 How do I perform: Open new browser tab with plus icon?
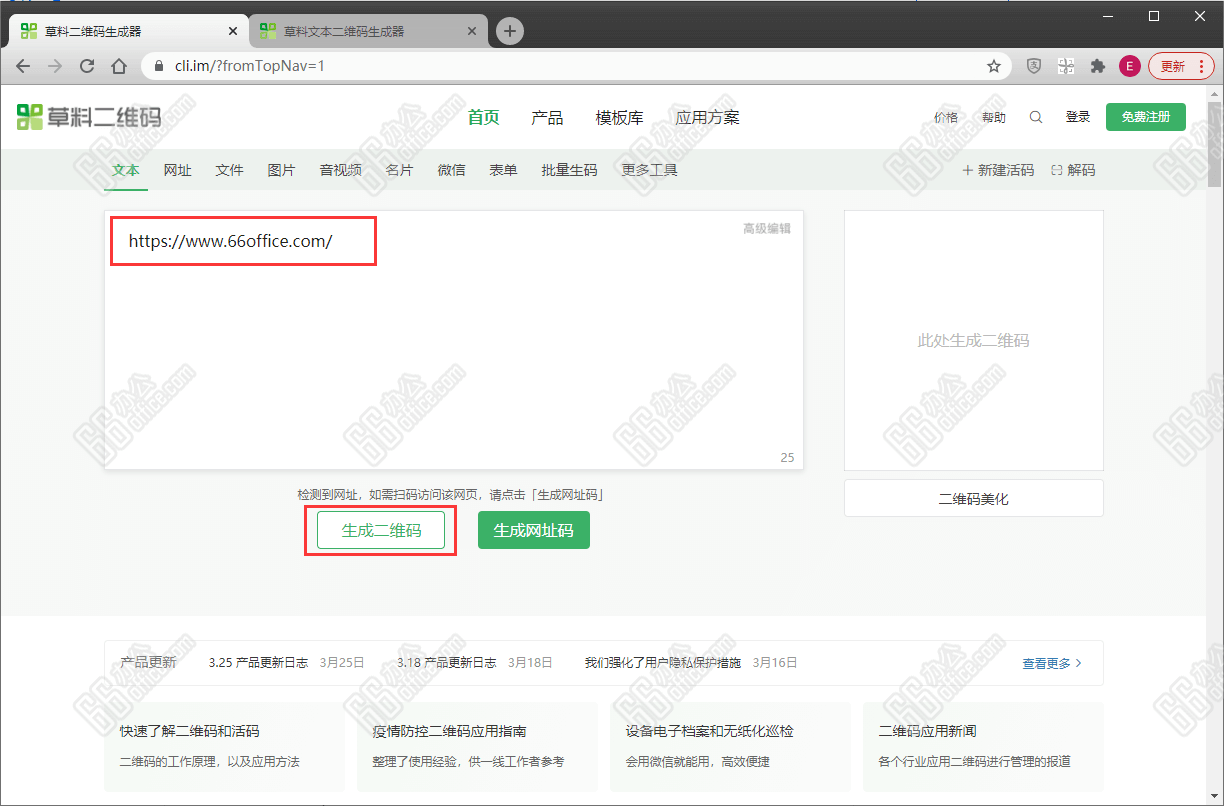point(510,31)
